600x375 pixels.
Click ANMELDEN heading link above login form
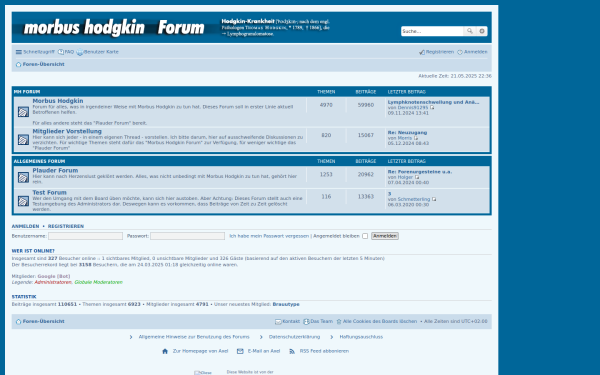click(x=25, y=227)
